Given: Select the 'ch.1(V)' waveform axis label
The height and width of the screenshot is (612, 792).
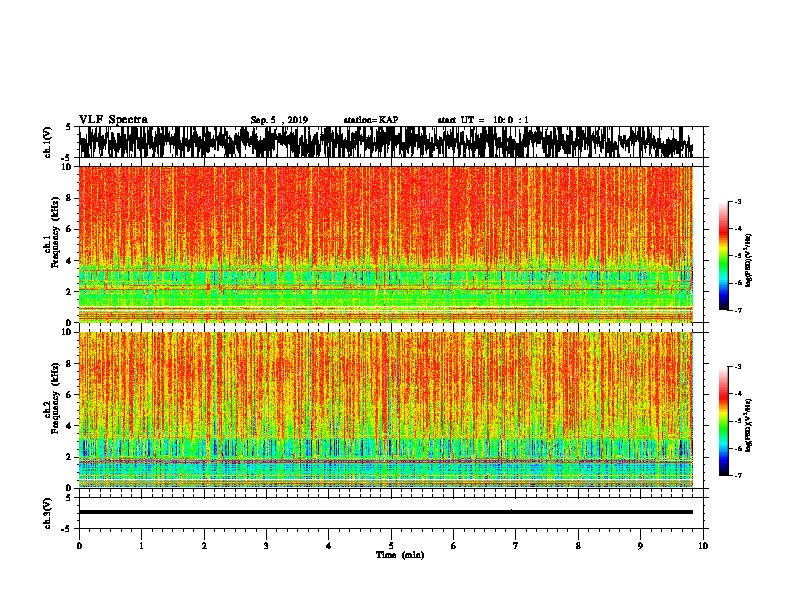Looking at the screenshot, I should (48, 142).
